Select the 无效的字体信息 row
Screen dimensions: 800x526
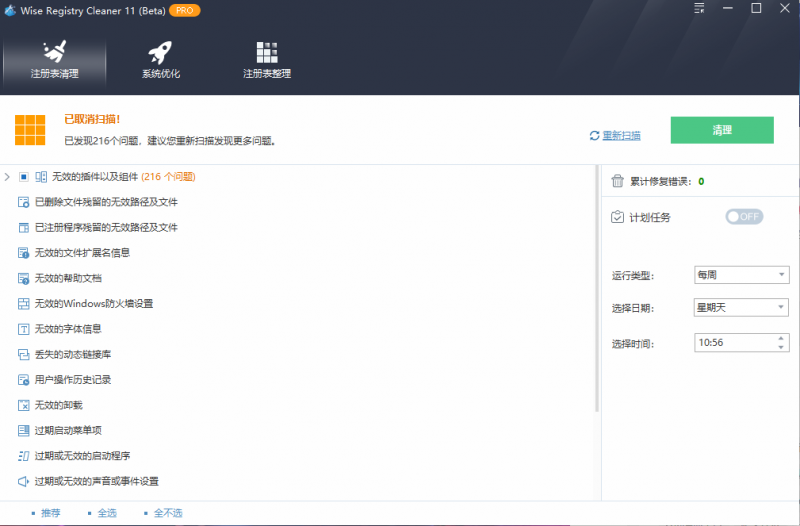68,329
